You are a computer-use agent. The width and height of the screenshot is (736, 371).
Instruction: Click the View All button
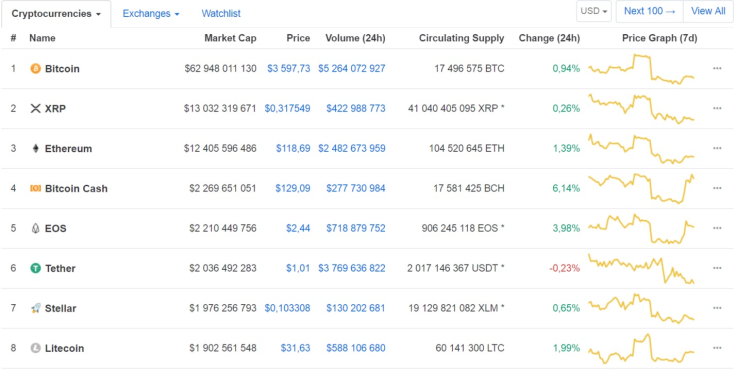[x=708, y=11]
